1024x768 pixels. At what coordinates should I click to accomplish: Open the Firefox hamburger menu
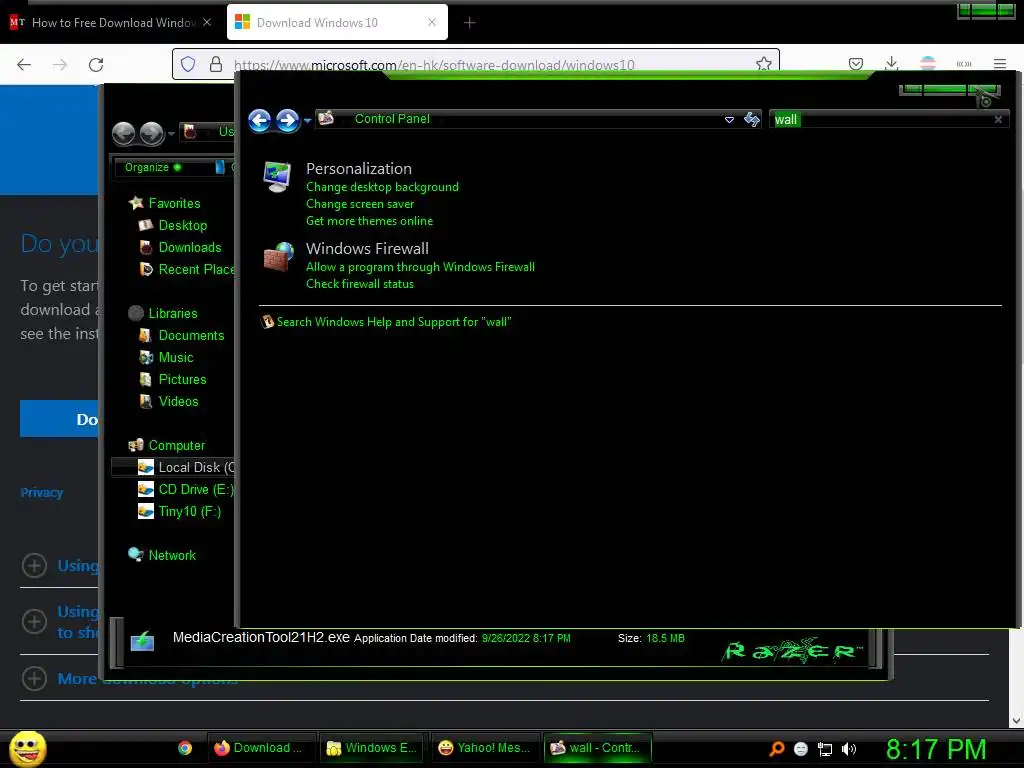pos(1000,63)
